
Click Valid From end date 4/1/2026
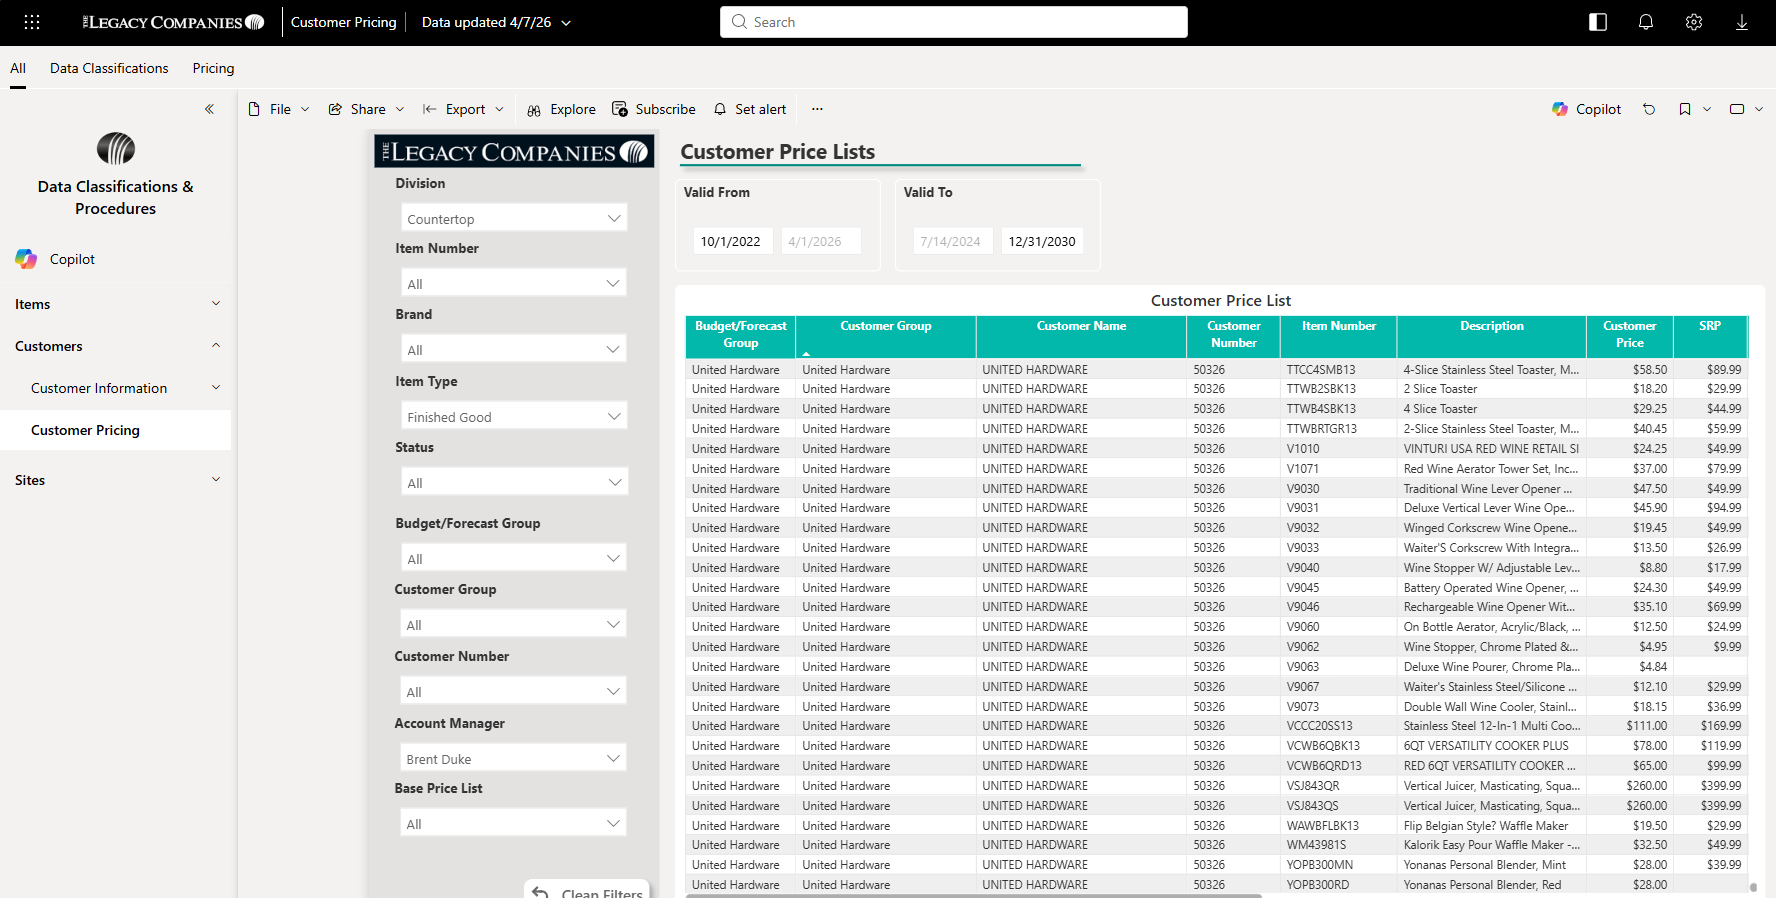(821, 241)
